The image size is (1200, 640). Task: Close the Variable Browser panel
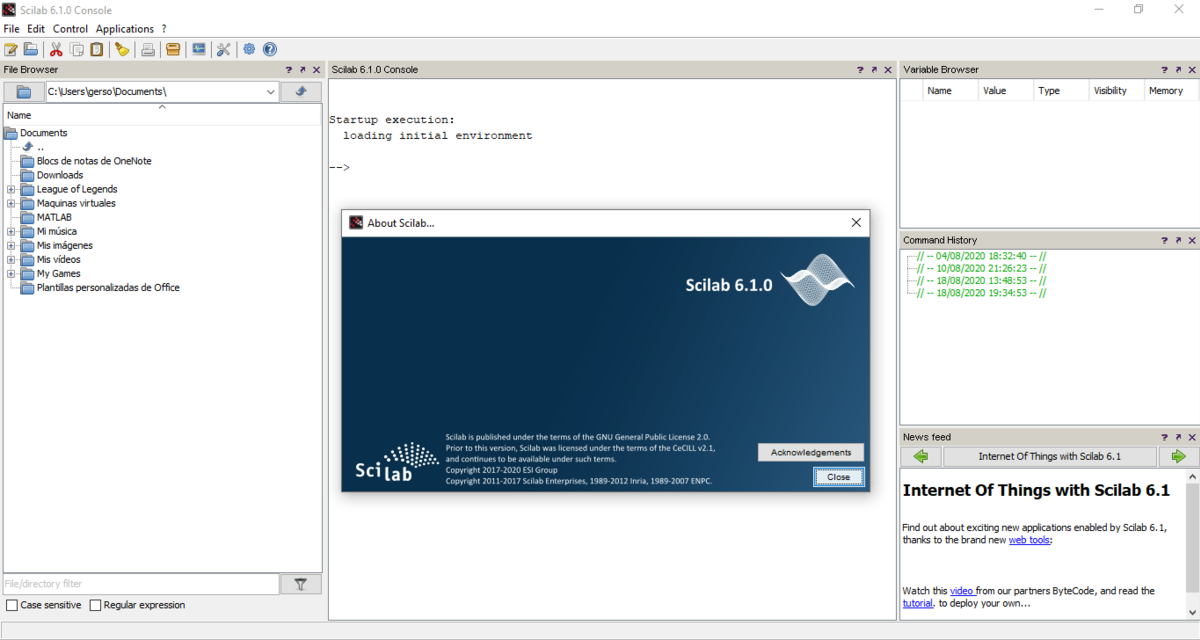point(1191,70)
